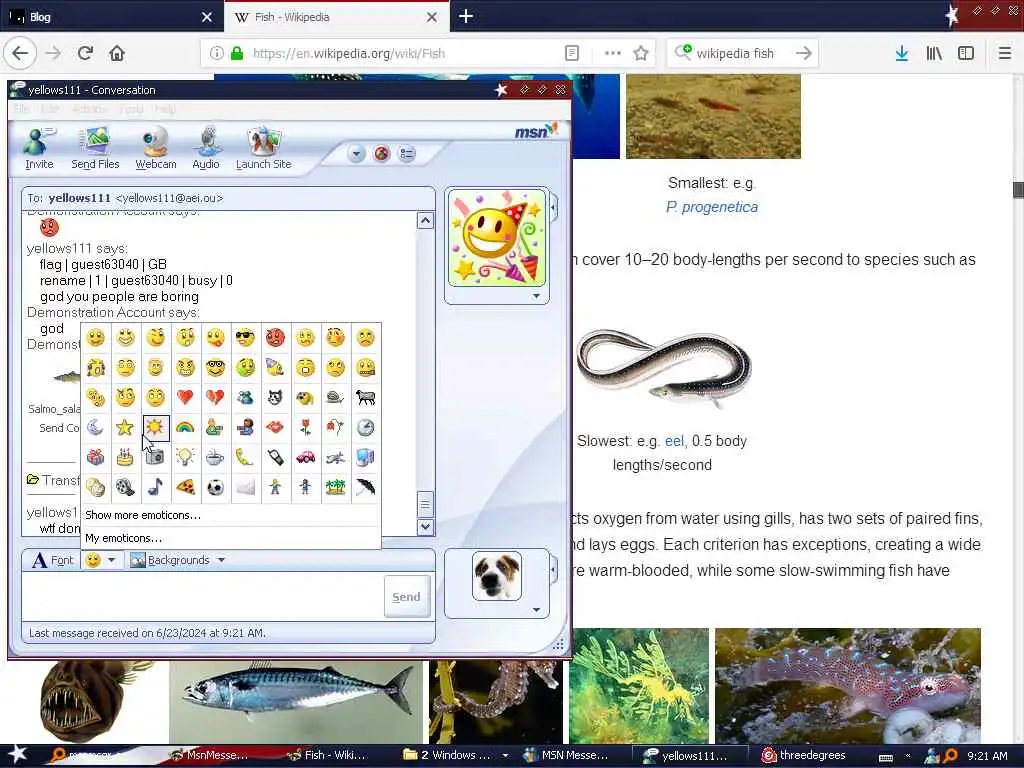Click the MSN Messenger buddies emoticon
Viewport: 1024px width, 768px height.
coord(245,396)
